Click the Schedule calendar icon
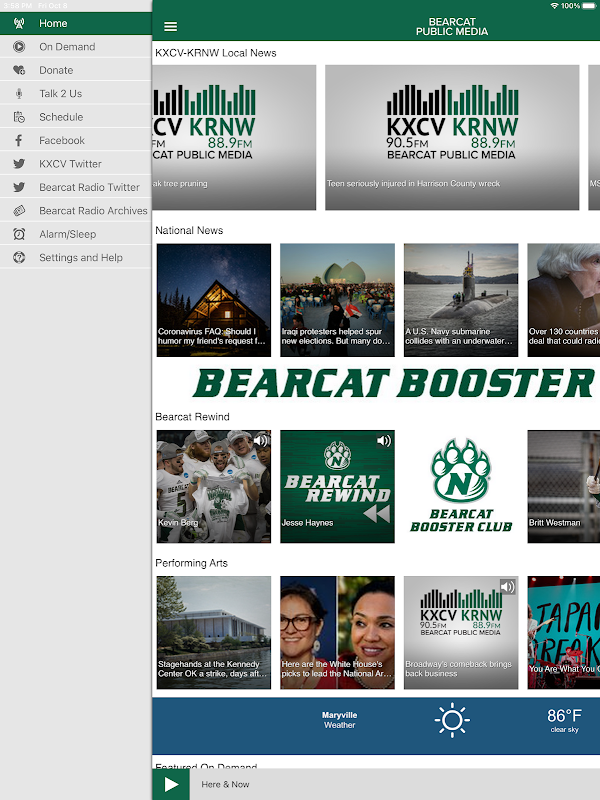Screen dimensions: 600x800 coord(19,117)
